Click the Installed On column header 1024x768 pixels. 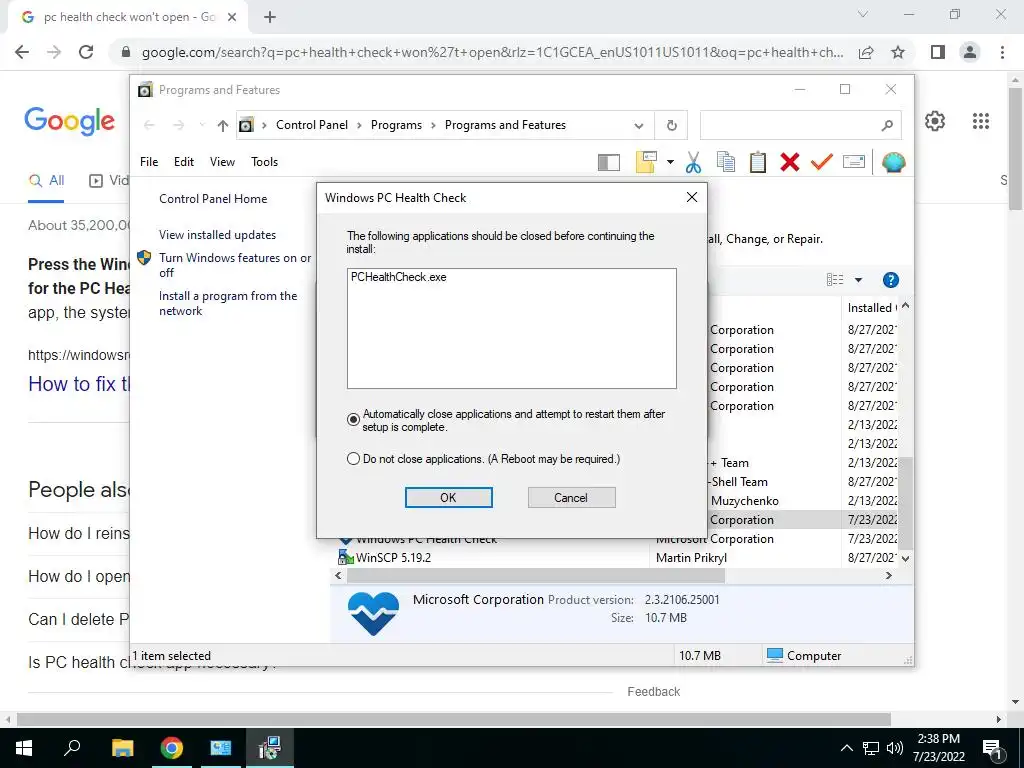pos(872,308)
